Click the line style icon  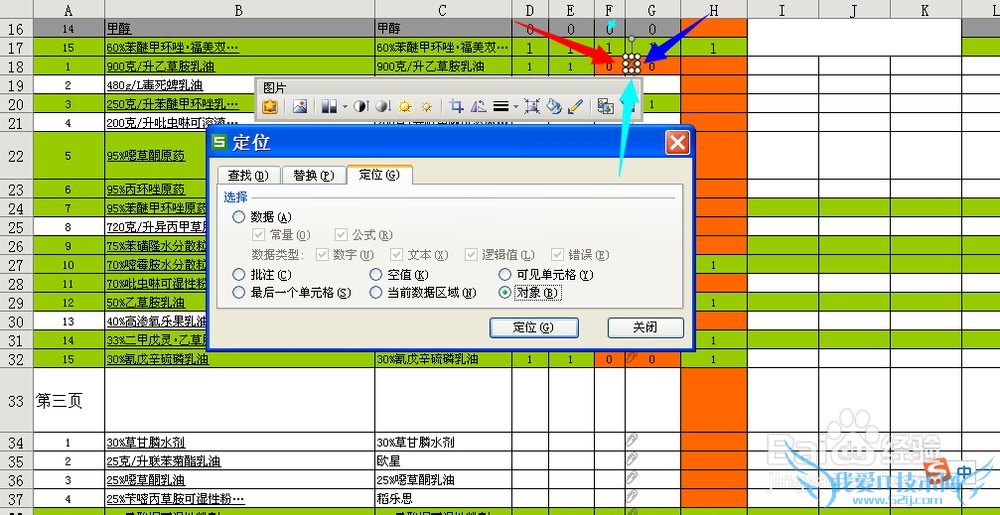click(501, 106)
